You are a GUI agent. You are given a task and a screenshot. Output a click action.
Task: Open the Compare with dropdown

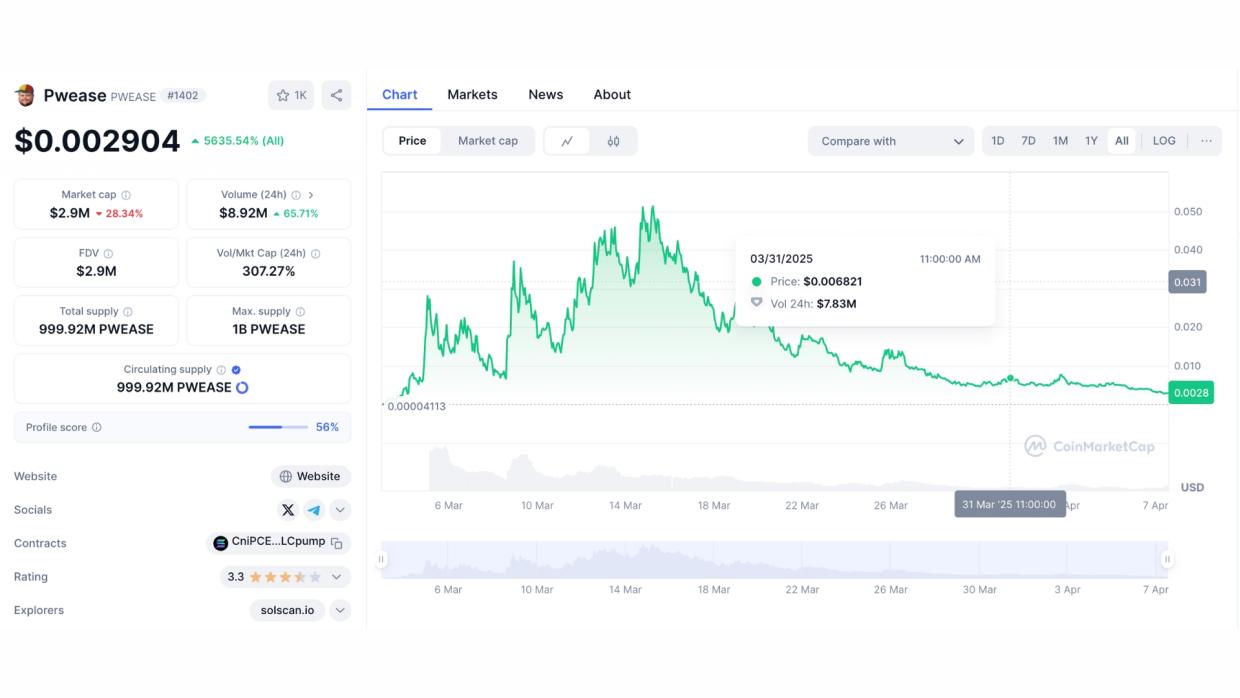[891, 141]
